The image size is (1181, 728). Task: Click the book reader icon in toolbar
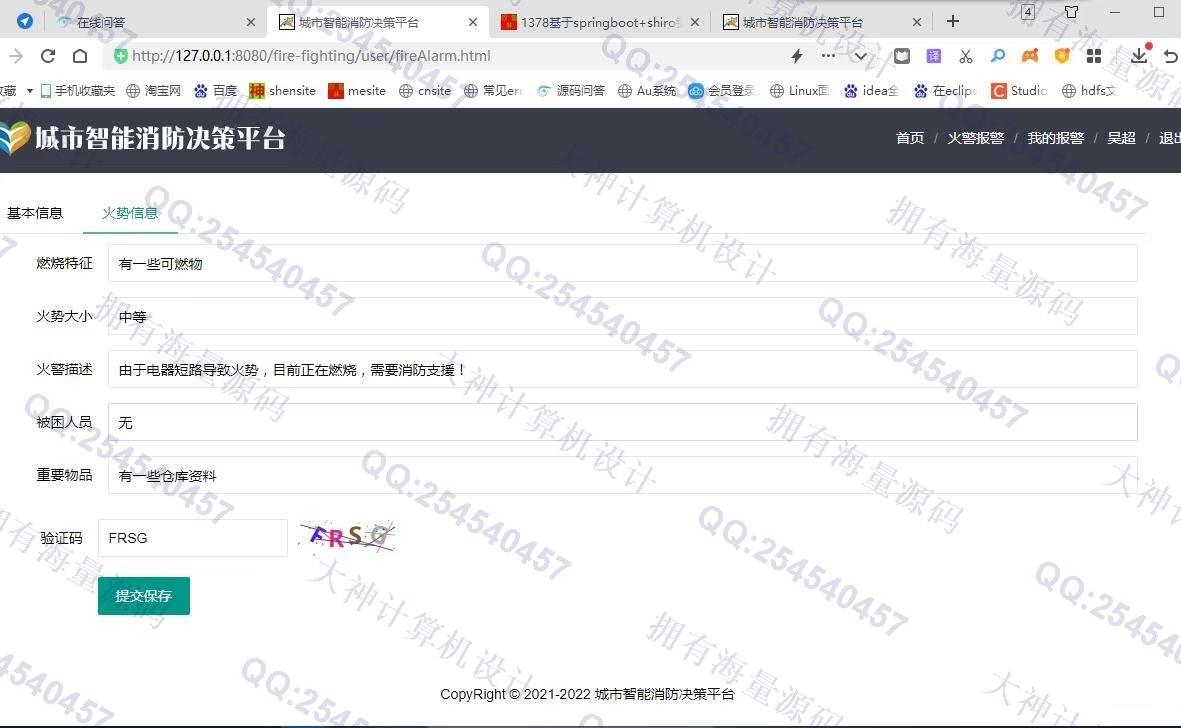pos(902,56)
